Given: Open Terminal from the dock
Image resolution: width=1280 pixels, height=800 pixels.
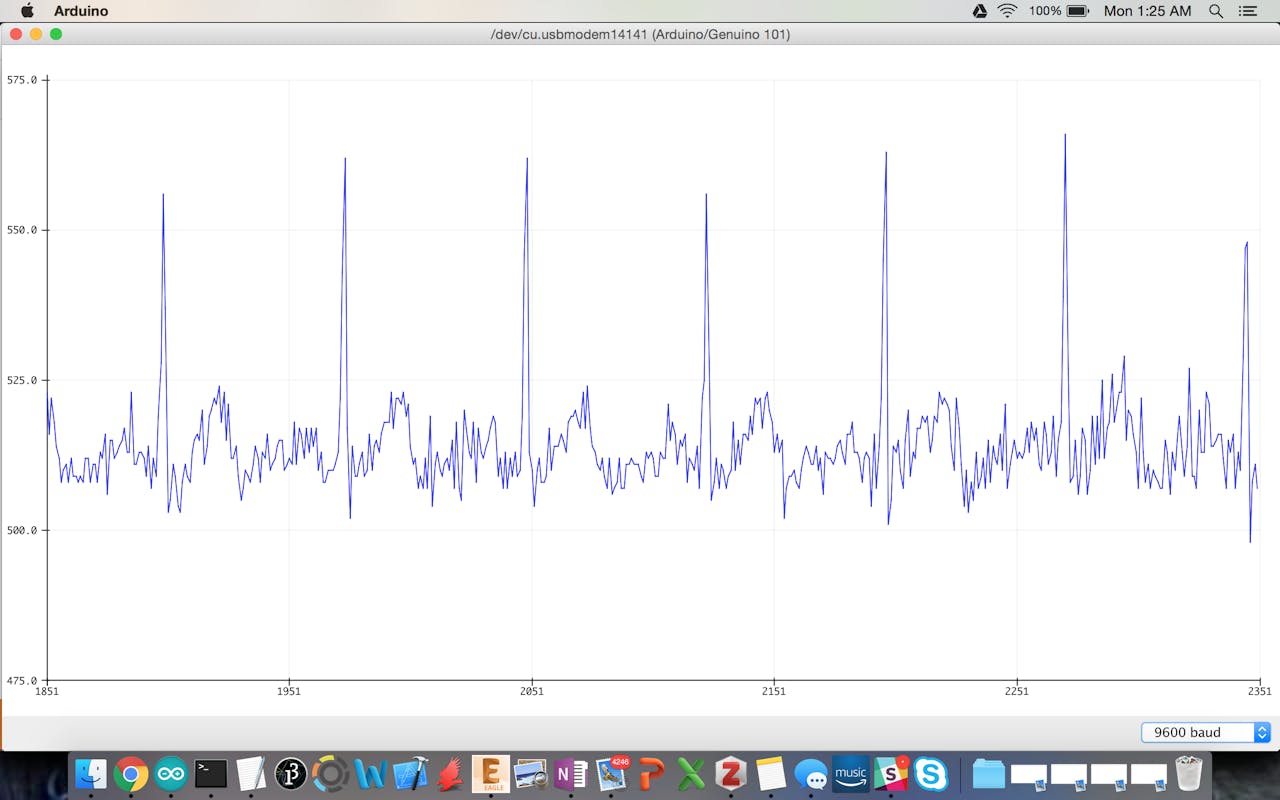Looking at the screenshot, I should point(210,773).
